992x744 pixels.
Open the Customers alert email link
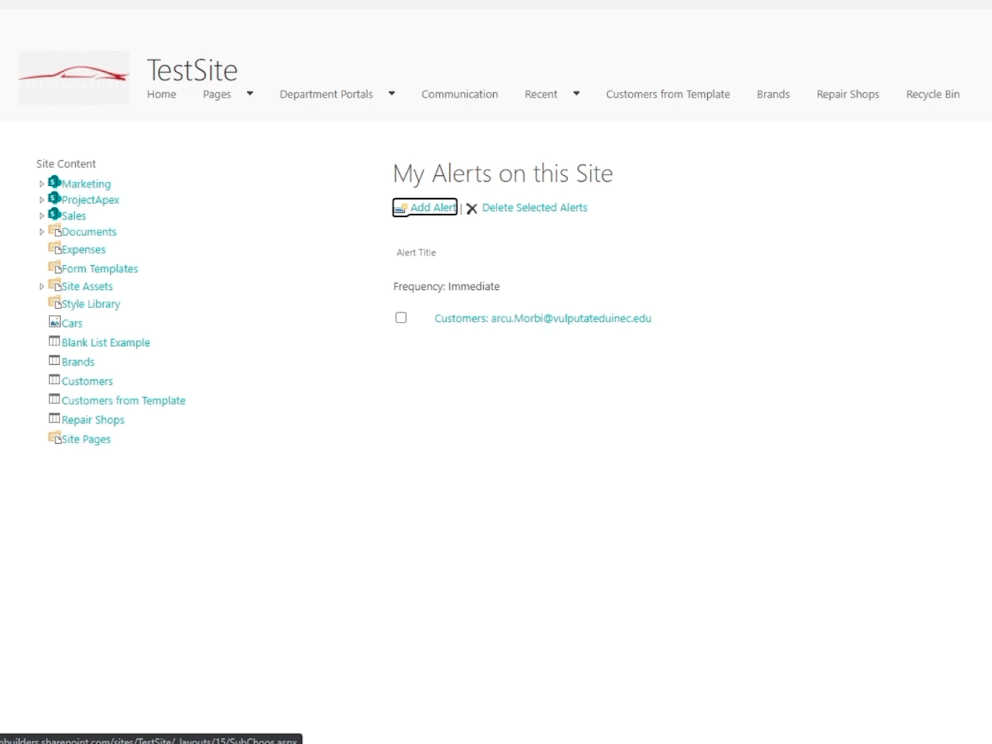click(x=542, y=319)
